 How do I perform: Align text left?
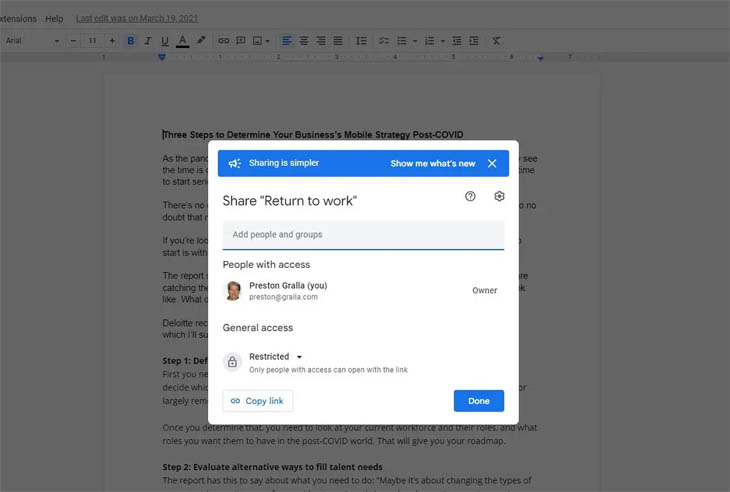[x=287, y=41]
